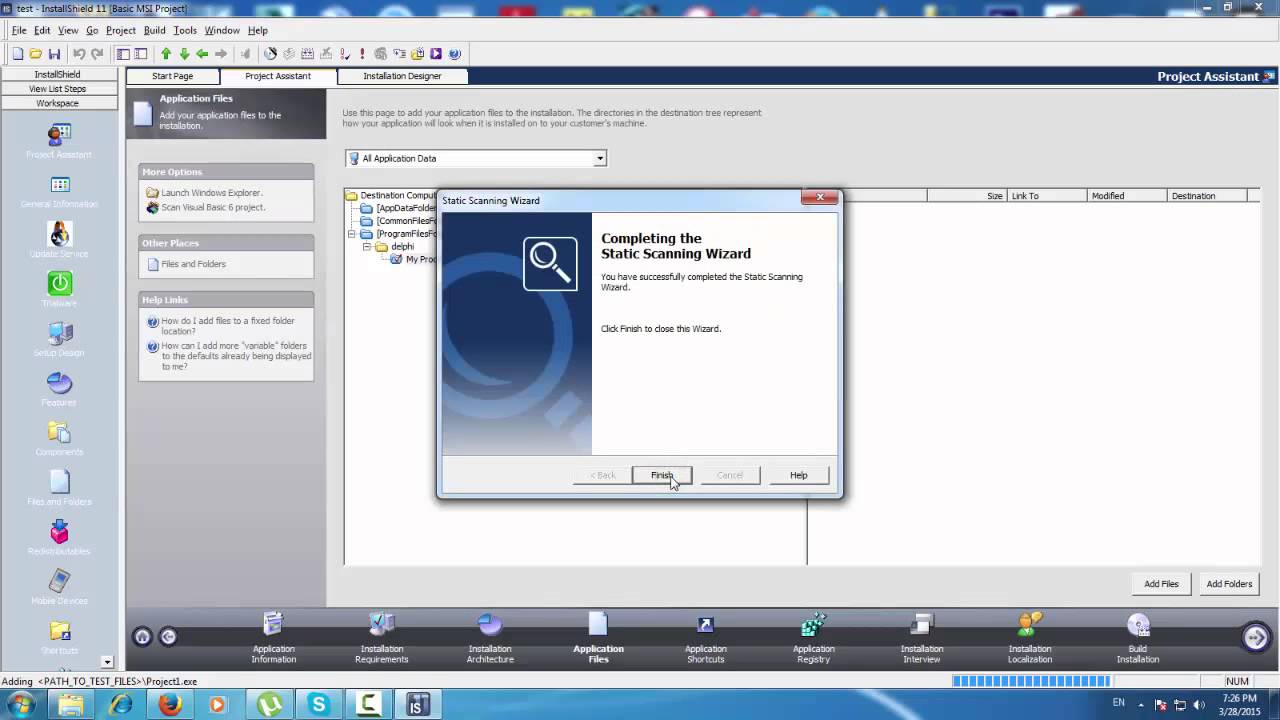Go to Build Installation step
This screenshot has height=720, width=1280.
click(x=1138, y=638)
